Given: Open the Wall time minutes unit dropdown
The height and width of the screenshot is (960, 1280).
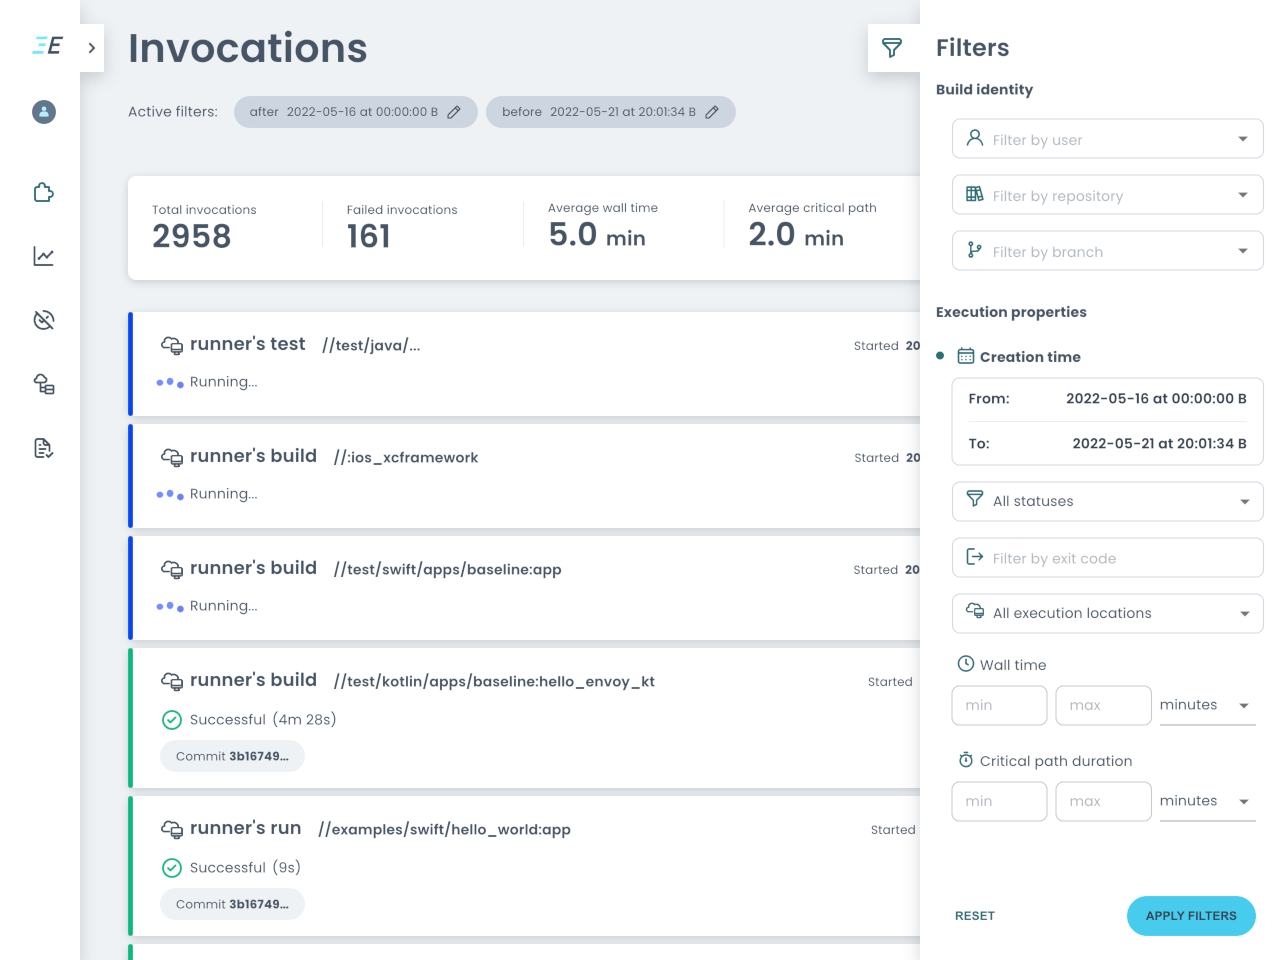Looking at the screenshot, I should [x=1207, y=705].
